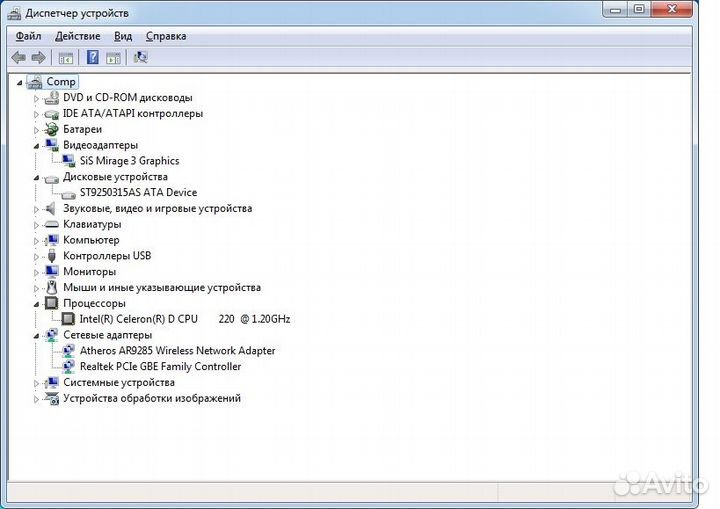This screenshot has height=509, width=720.
Task: Collapse the Comp root node
Action: click(19, 83)
